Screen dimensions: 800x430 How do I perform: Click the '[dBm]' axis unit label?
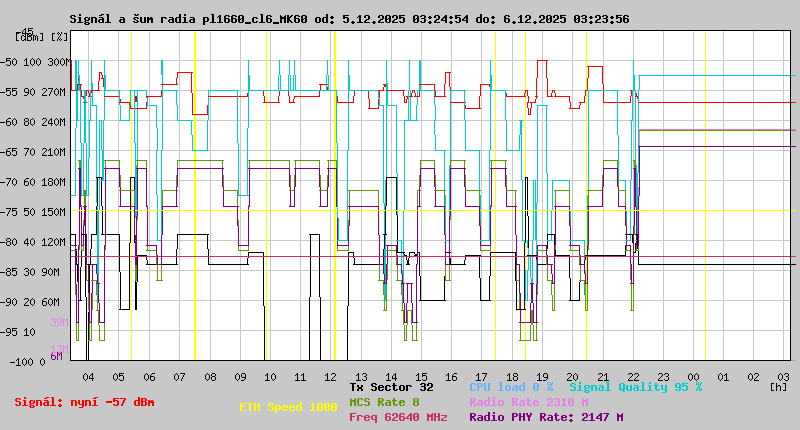pos(30,37)
